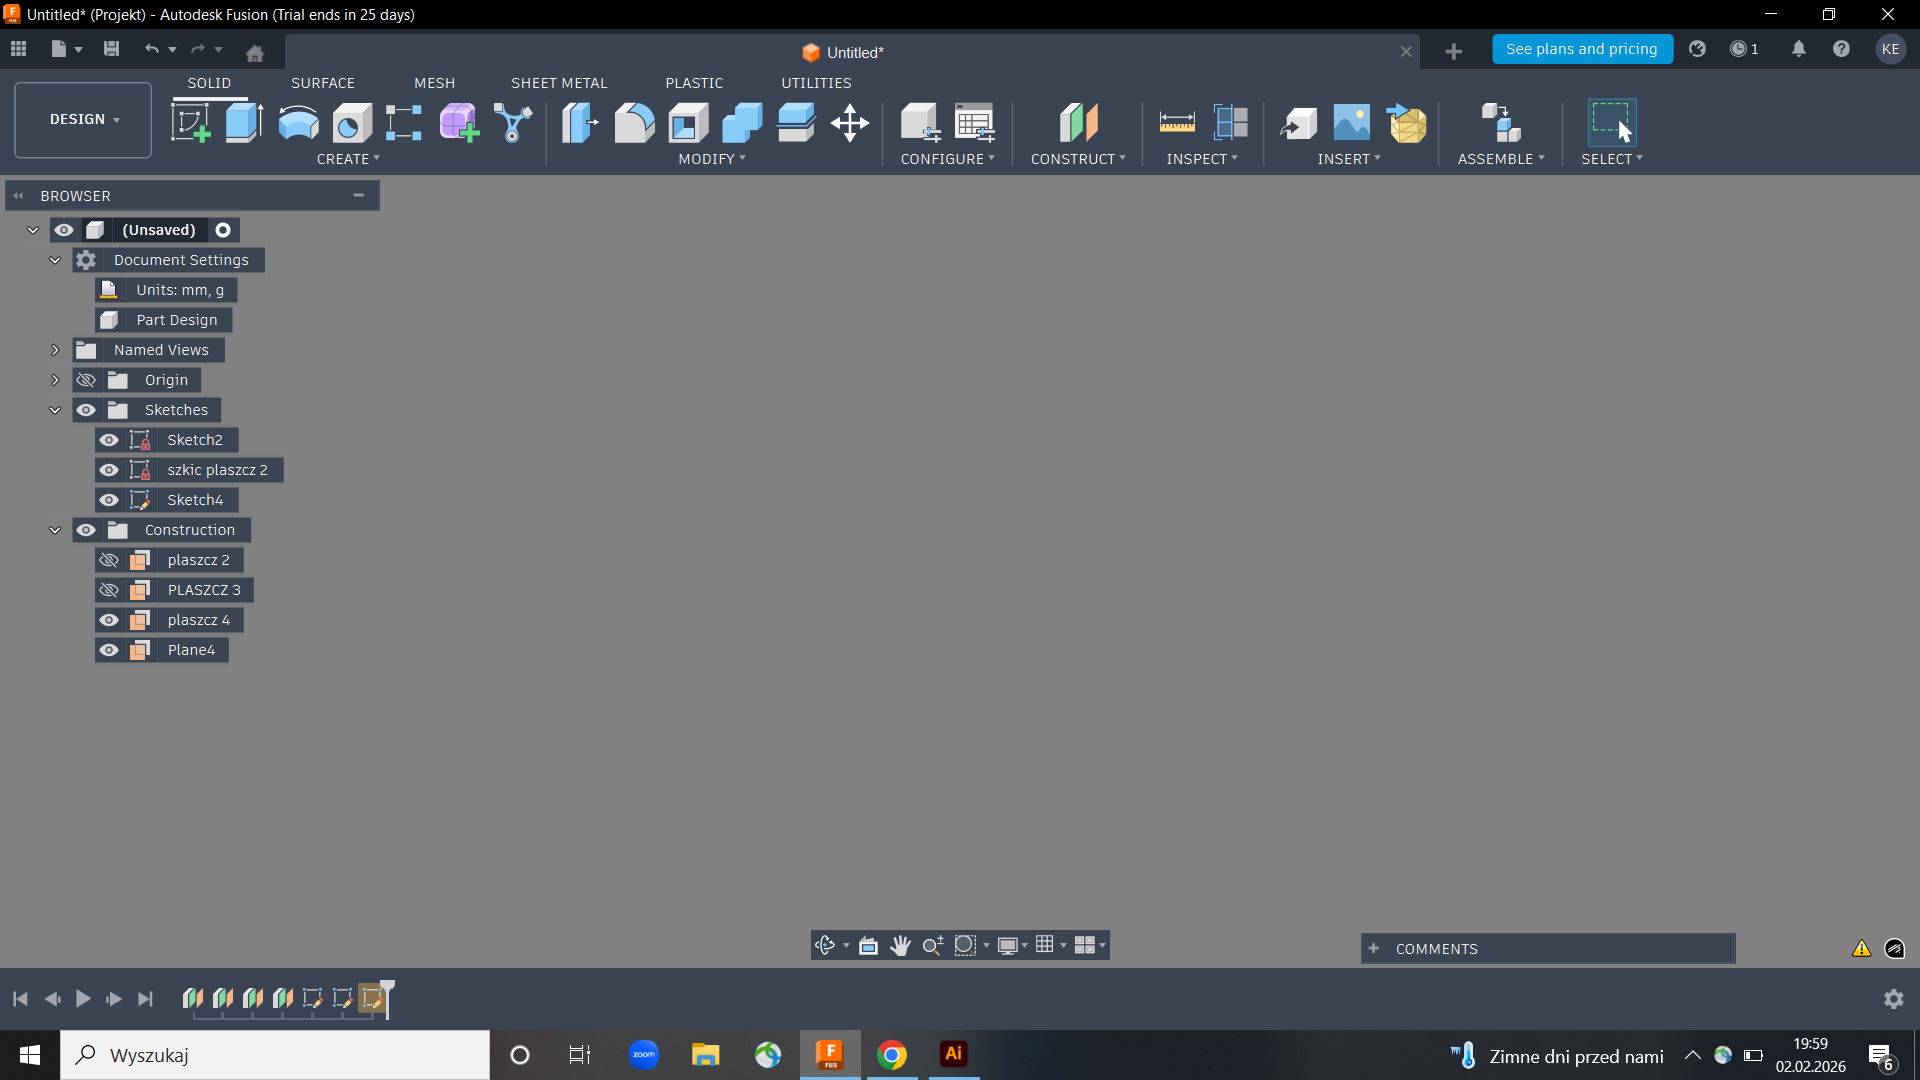
Task: Expand the Named Views folder
Action: point(55,350)
